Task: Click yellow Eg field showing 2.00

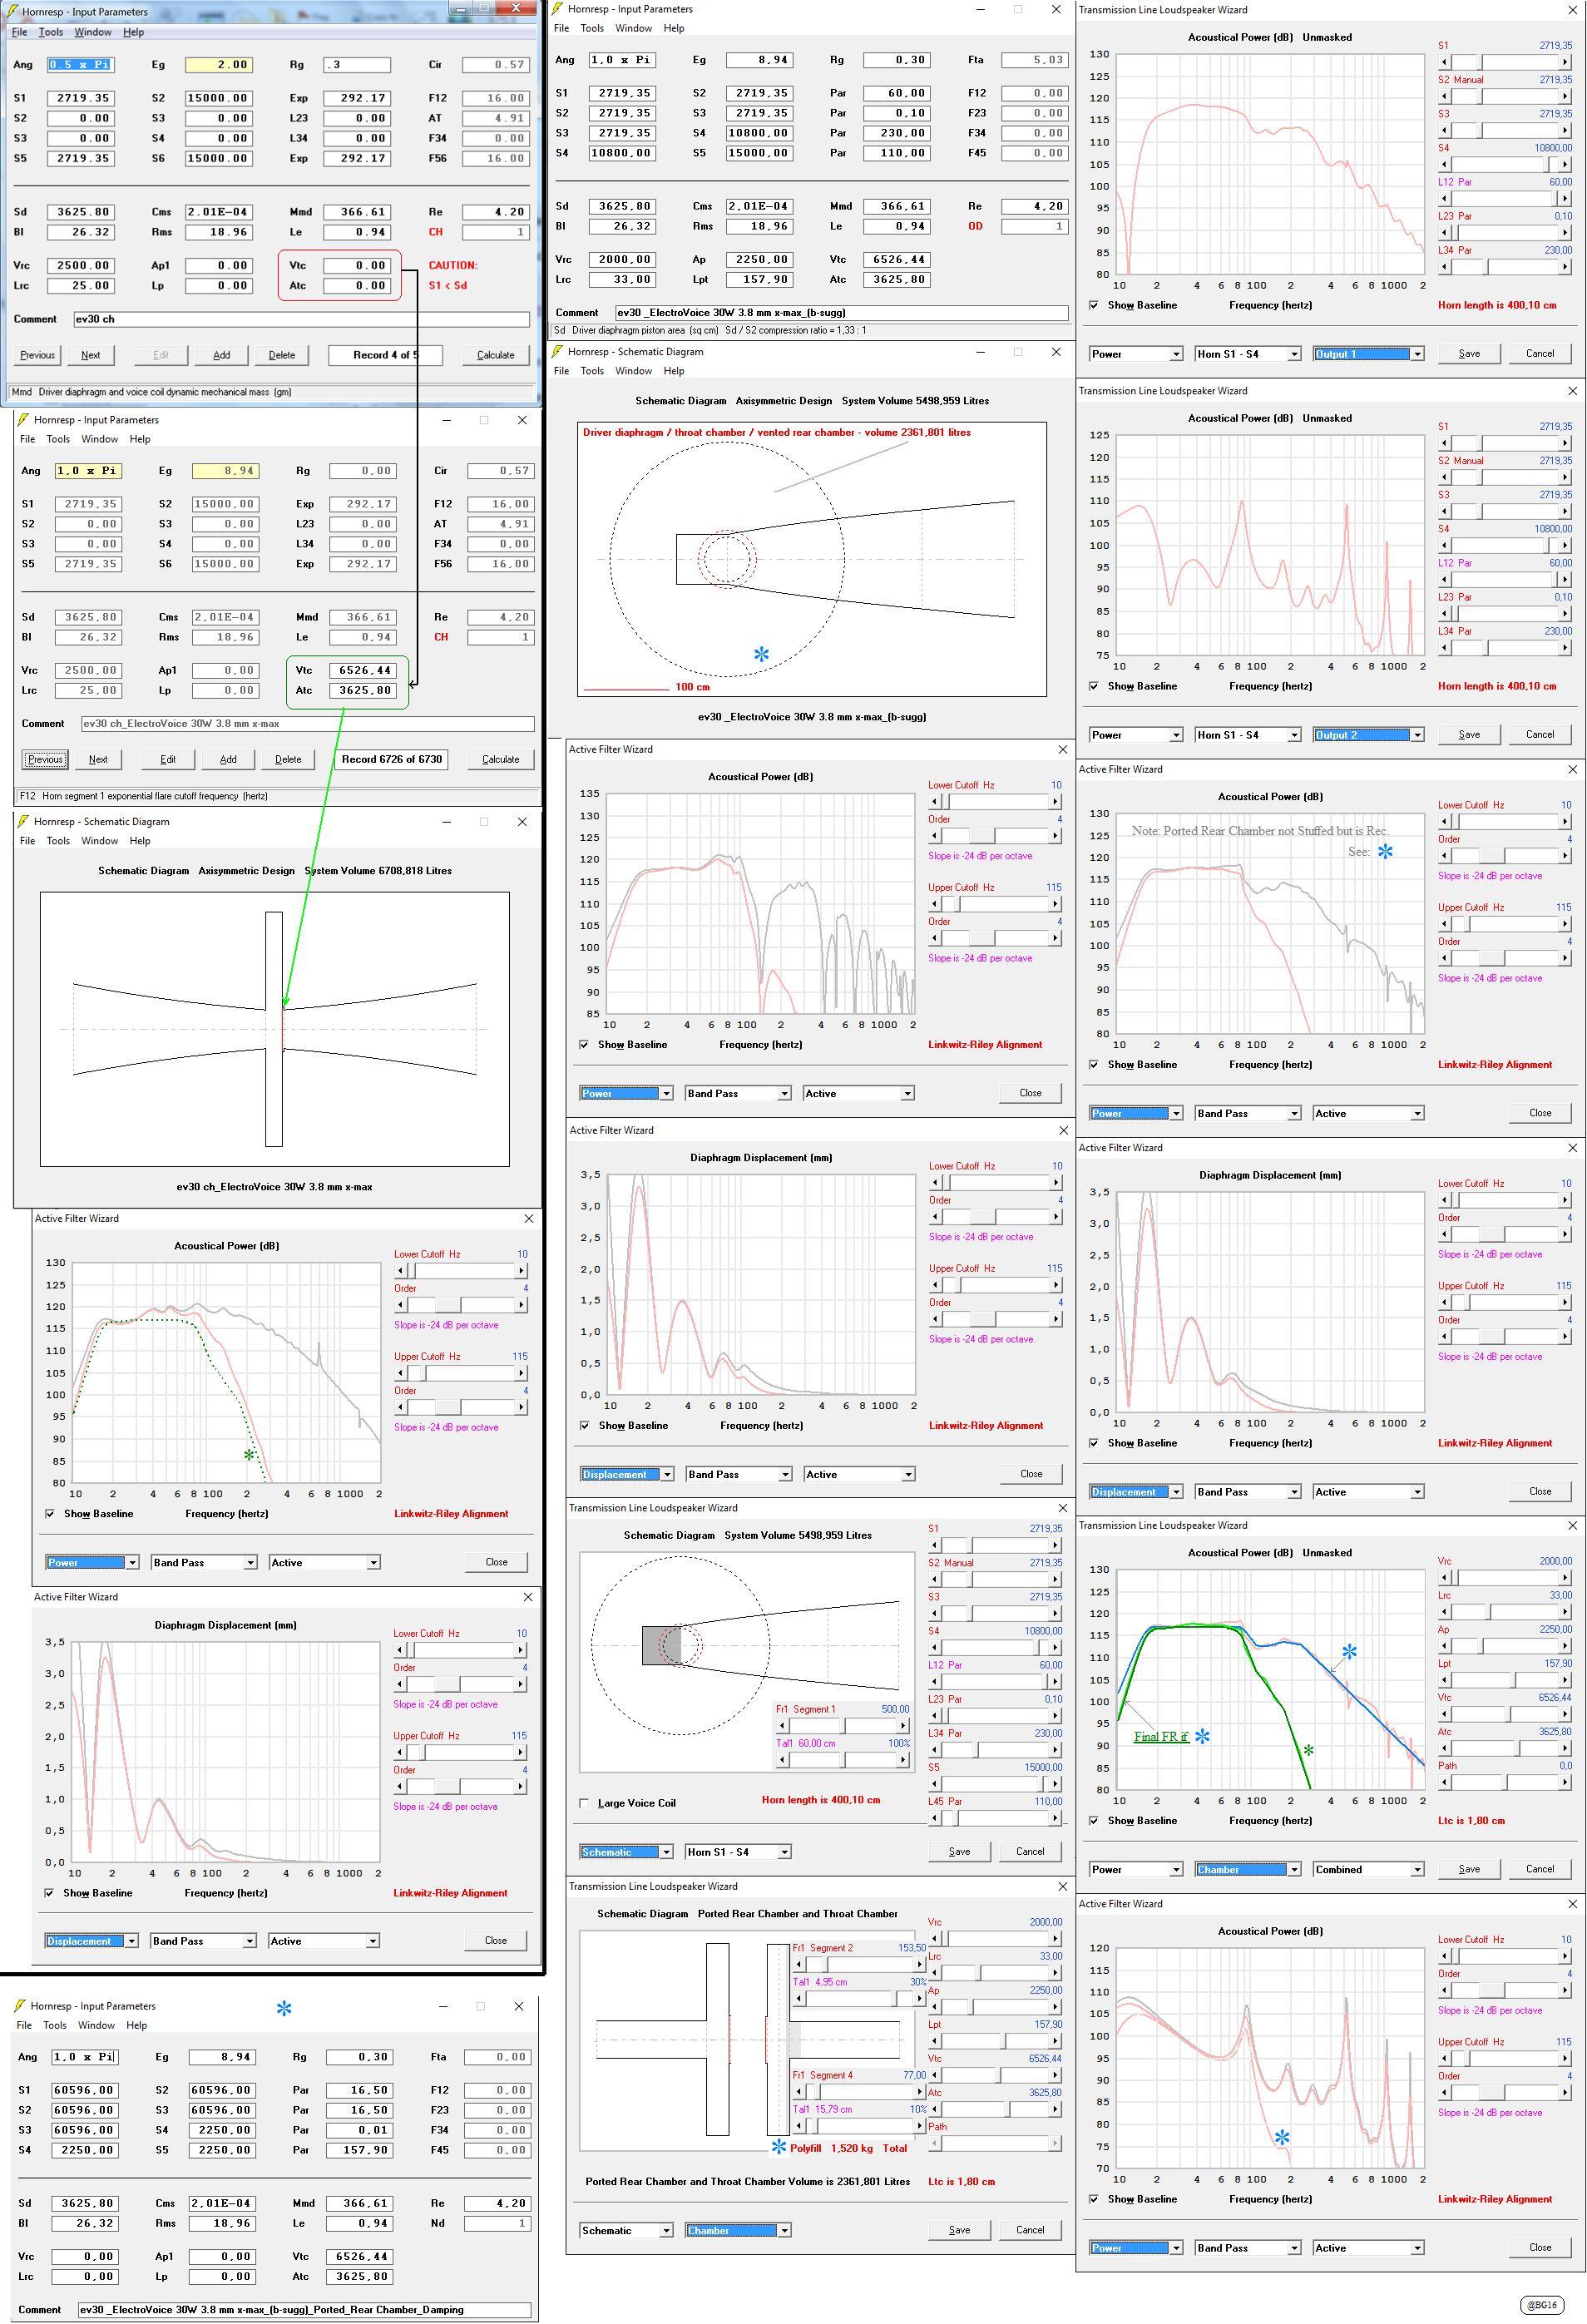Action: point(219,64)
